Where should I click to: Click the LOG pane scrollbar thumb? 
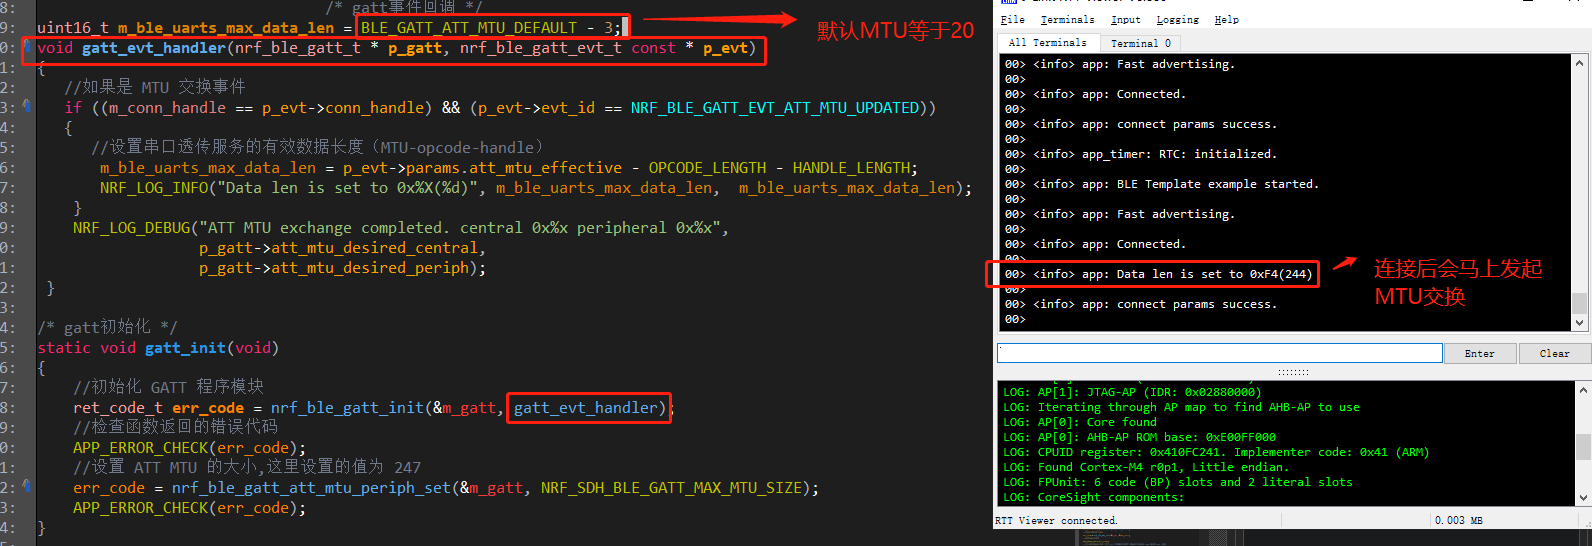point(1583,445)
